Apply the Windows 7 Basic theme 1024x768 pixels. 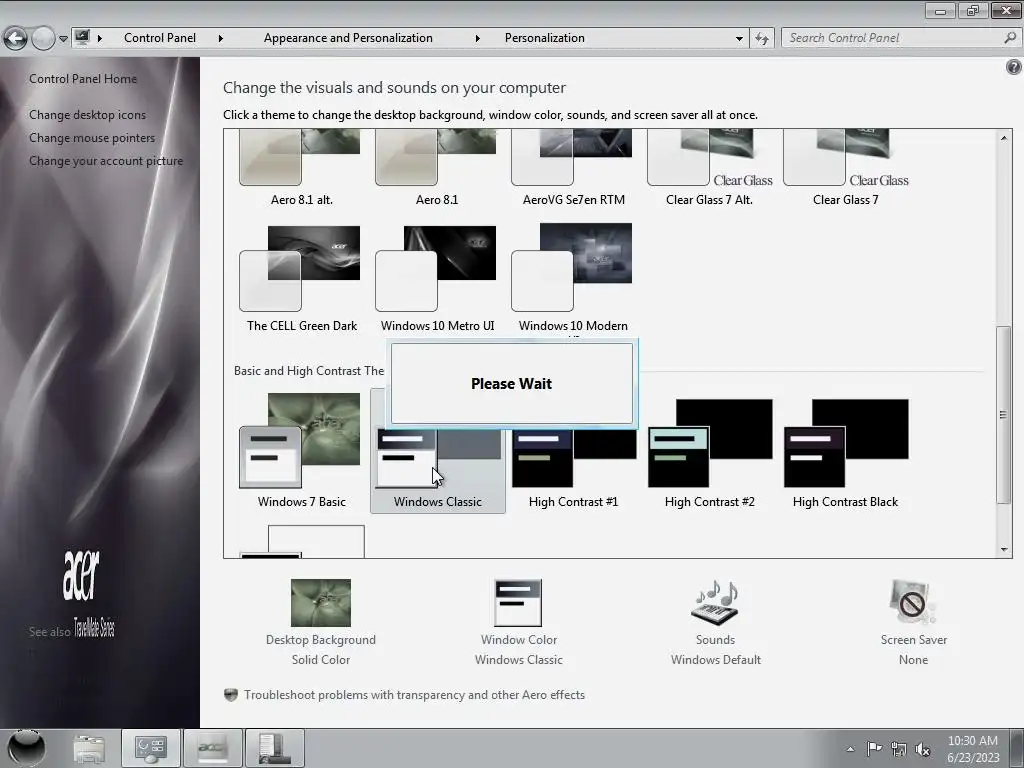tap(301, 451)
